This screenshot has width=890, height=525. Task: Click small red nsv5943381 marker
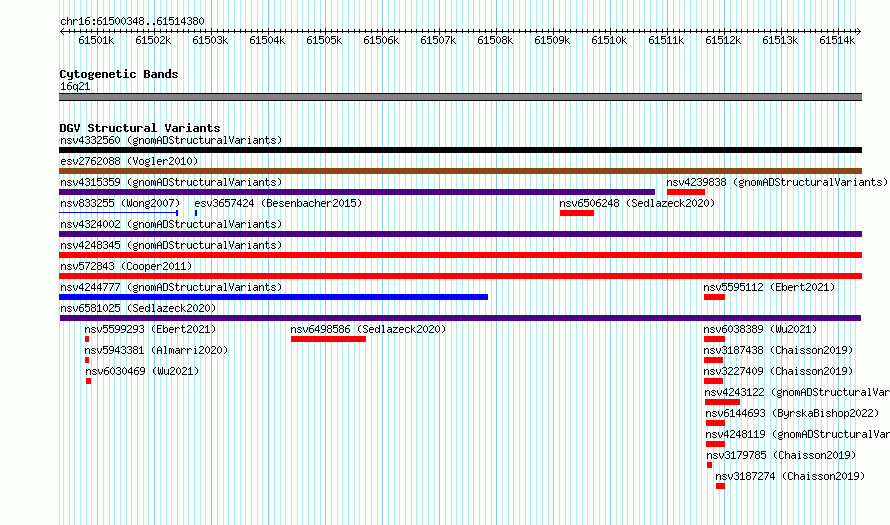point(87,360)
